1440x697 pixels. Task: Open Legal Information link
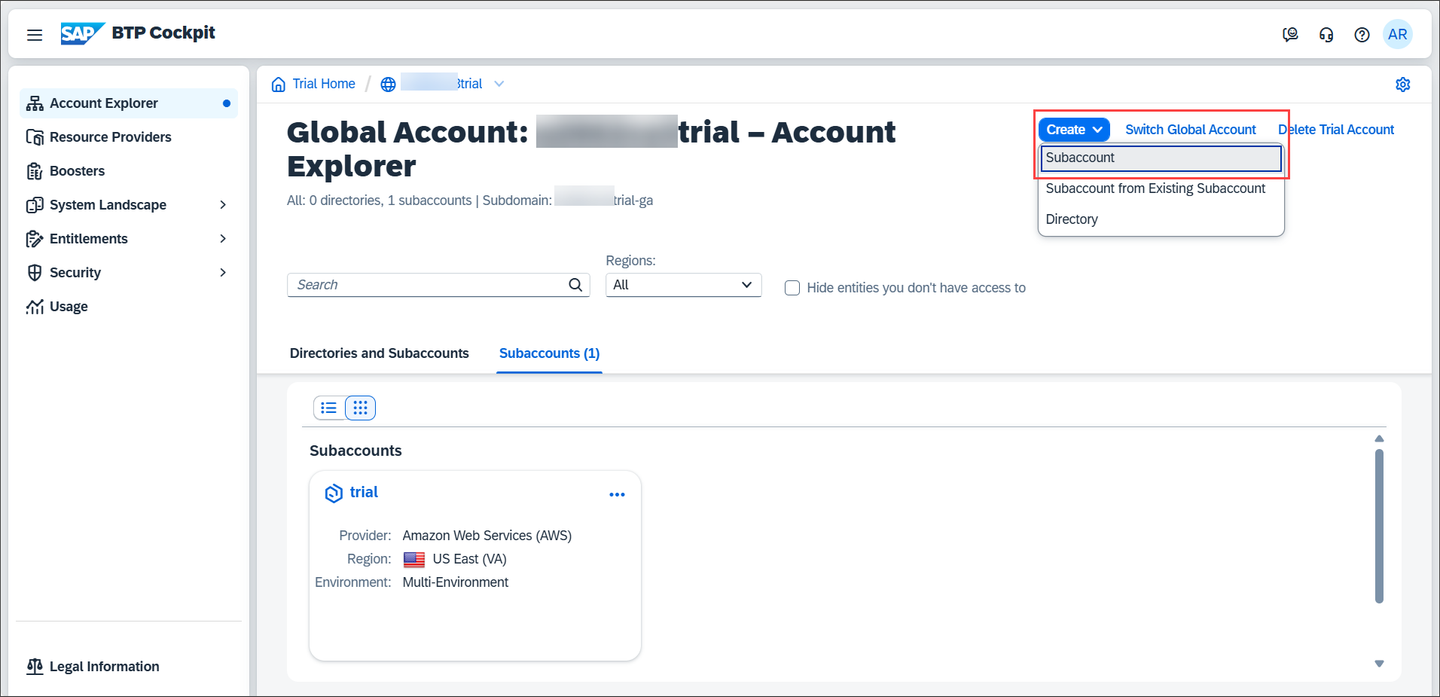(x=104, y=667)
